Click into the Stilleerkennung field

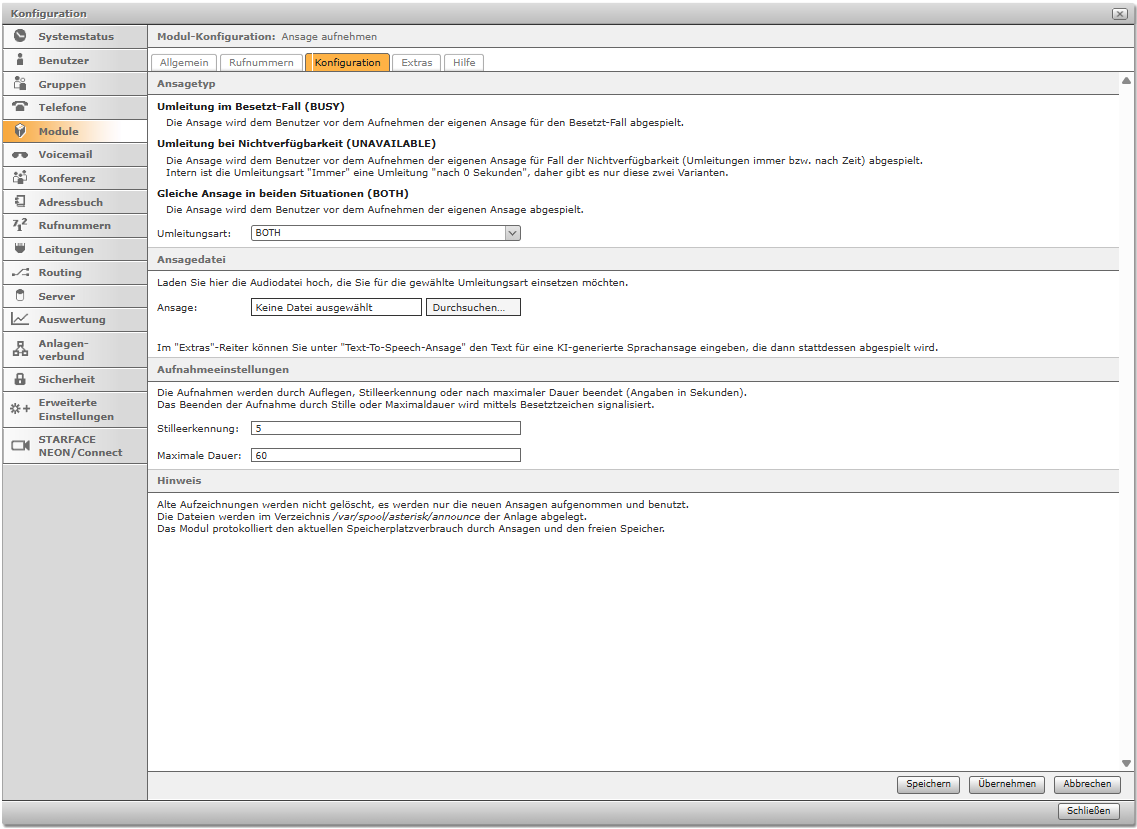click(x=386, y=428)
